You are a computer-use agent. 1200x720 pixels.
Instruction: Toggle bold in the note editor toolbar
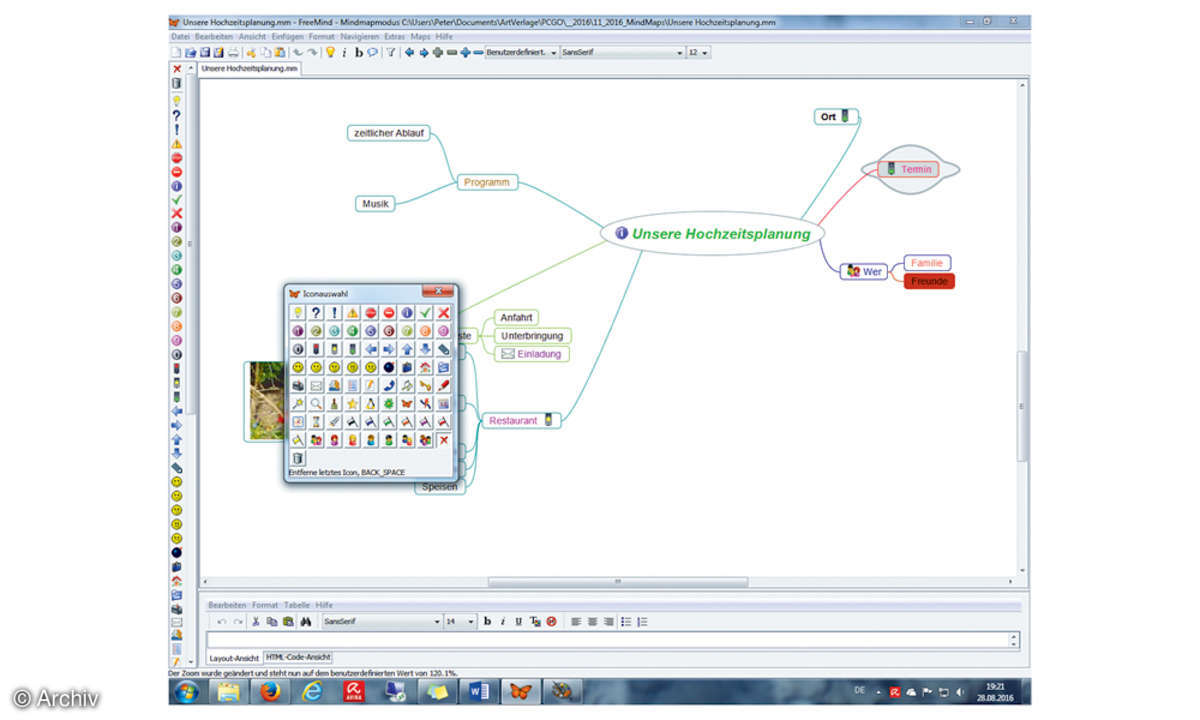(x=487, y=621)
